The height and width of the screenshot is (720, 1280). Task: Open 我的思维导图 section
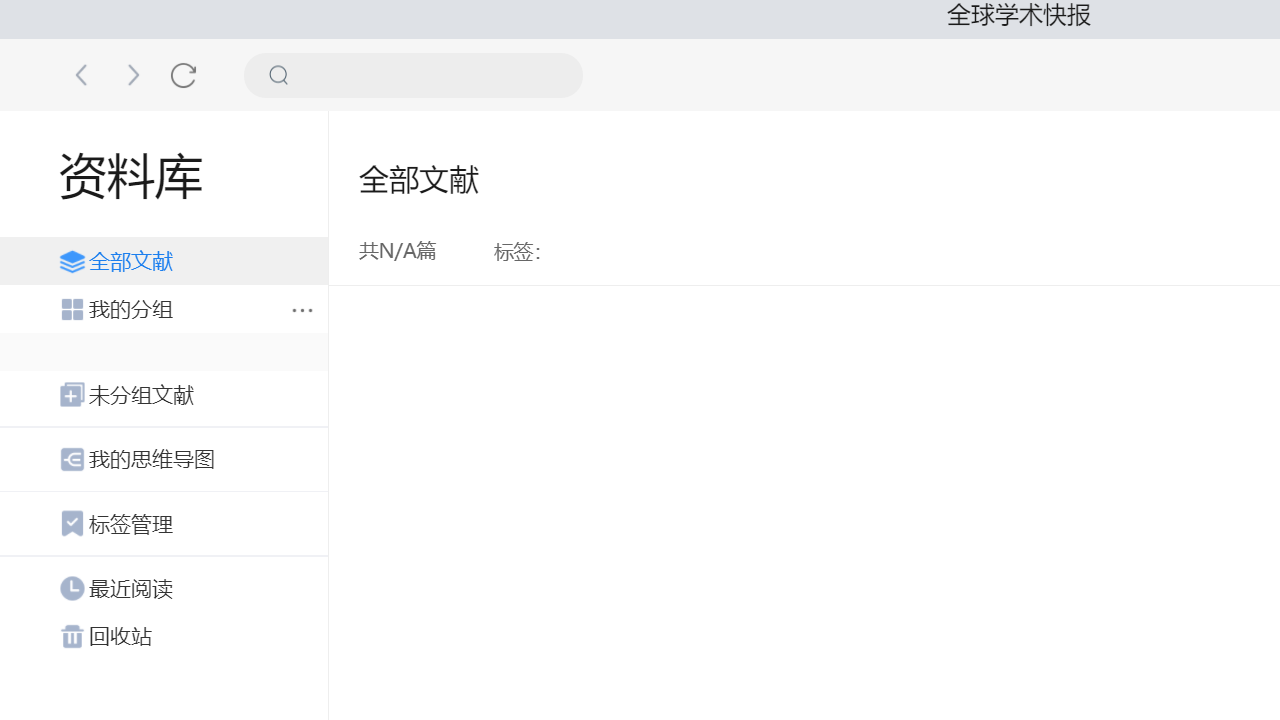tap(152, 460)
